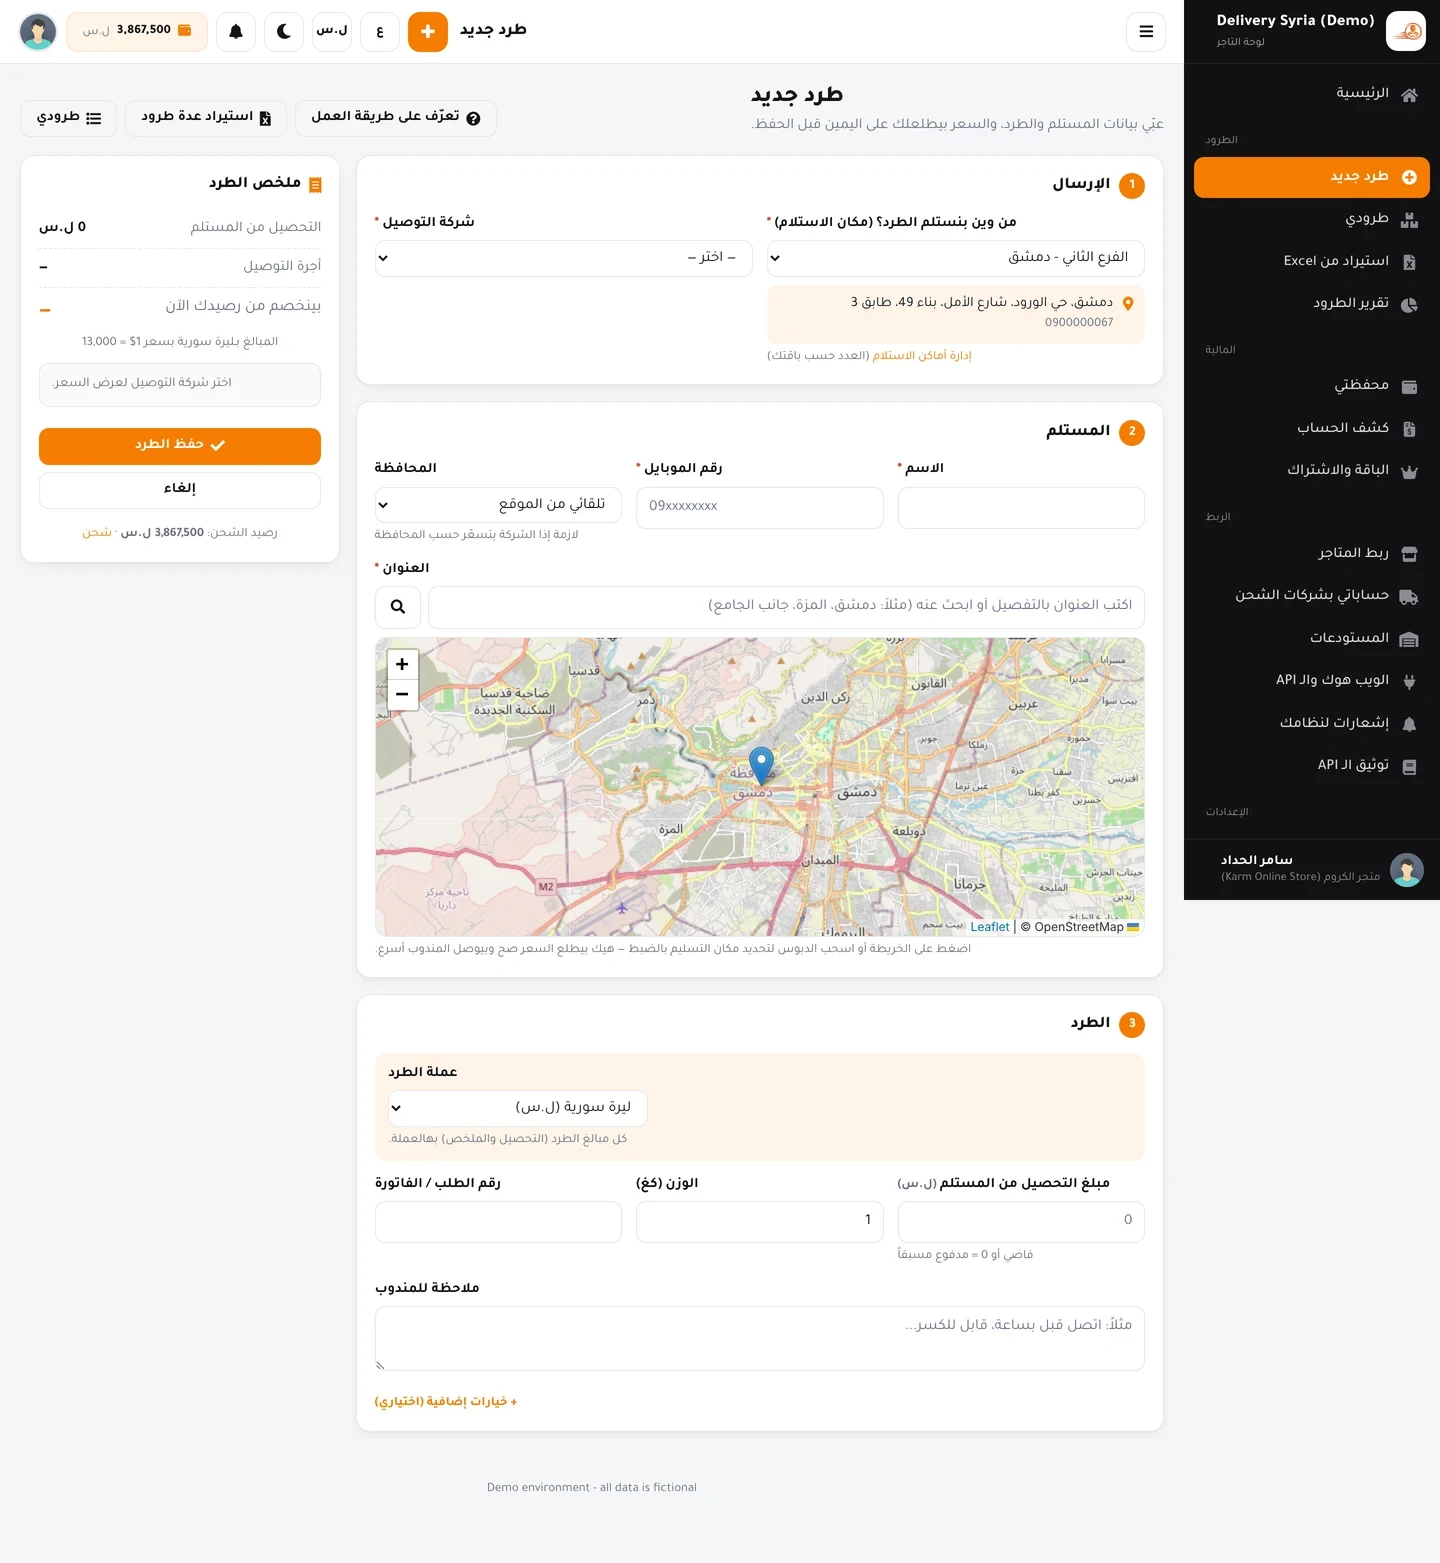
Task: Click the address search magnifier button
Action: pyautogui.click(x=397, y=607)
